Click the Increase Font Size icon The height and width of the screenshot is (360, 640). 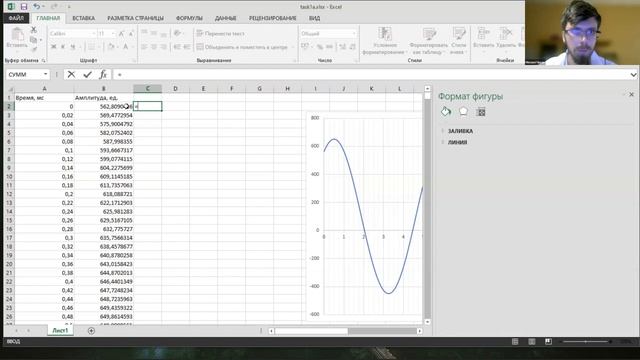pos(122,33)
